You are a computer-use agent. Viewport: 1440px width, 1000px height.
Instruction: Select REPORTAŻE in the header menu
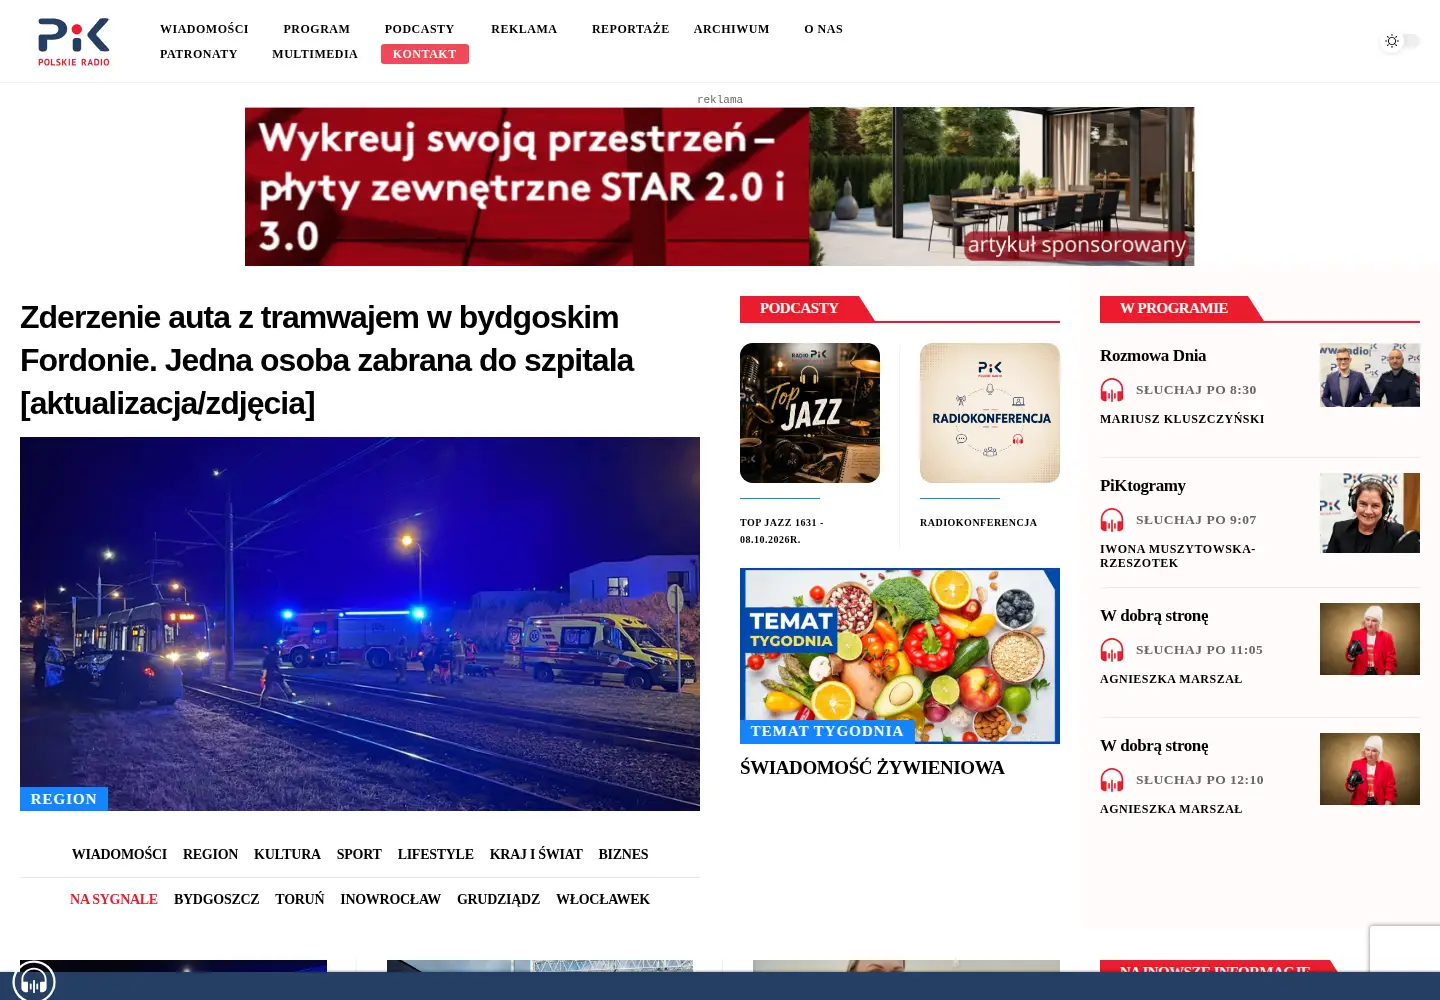pyautogui.click(x=630, y=29)
